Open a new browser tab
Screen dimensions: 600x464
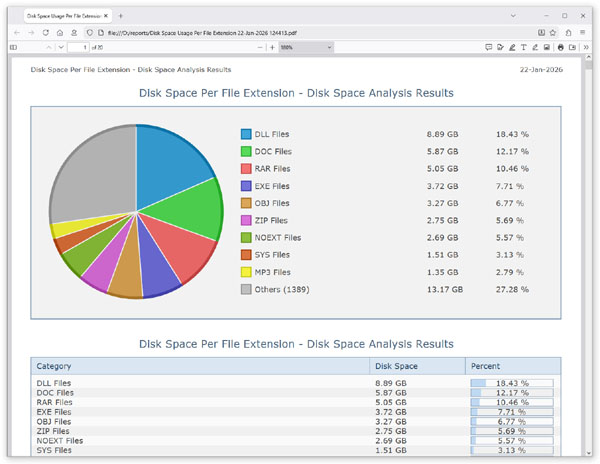click(121, 16)
